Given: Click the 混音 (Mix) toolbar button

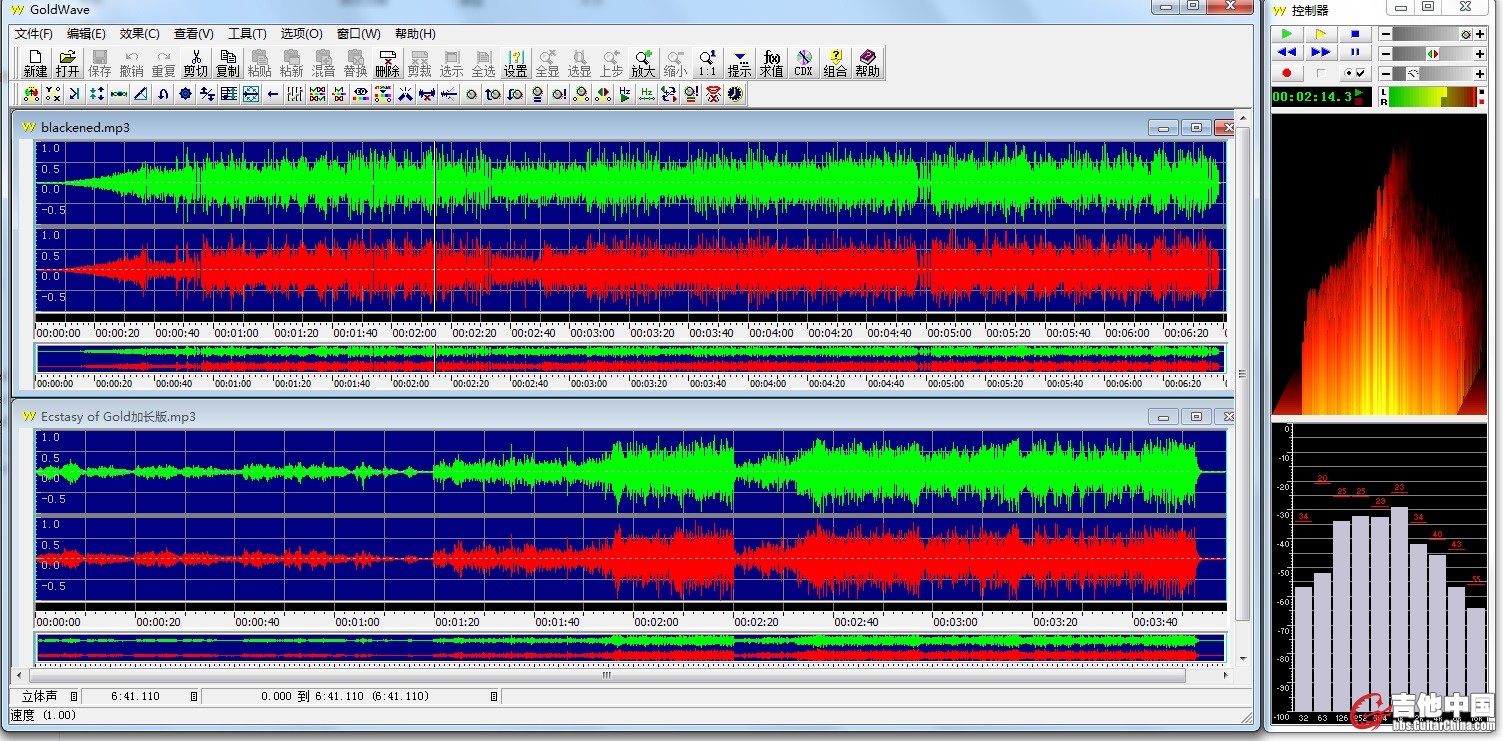Looking at the screenshot, I should 323,64.
